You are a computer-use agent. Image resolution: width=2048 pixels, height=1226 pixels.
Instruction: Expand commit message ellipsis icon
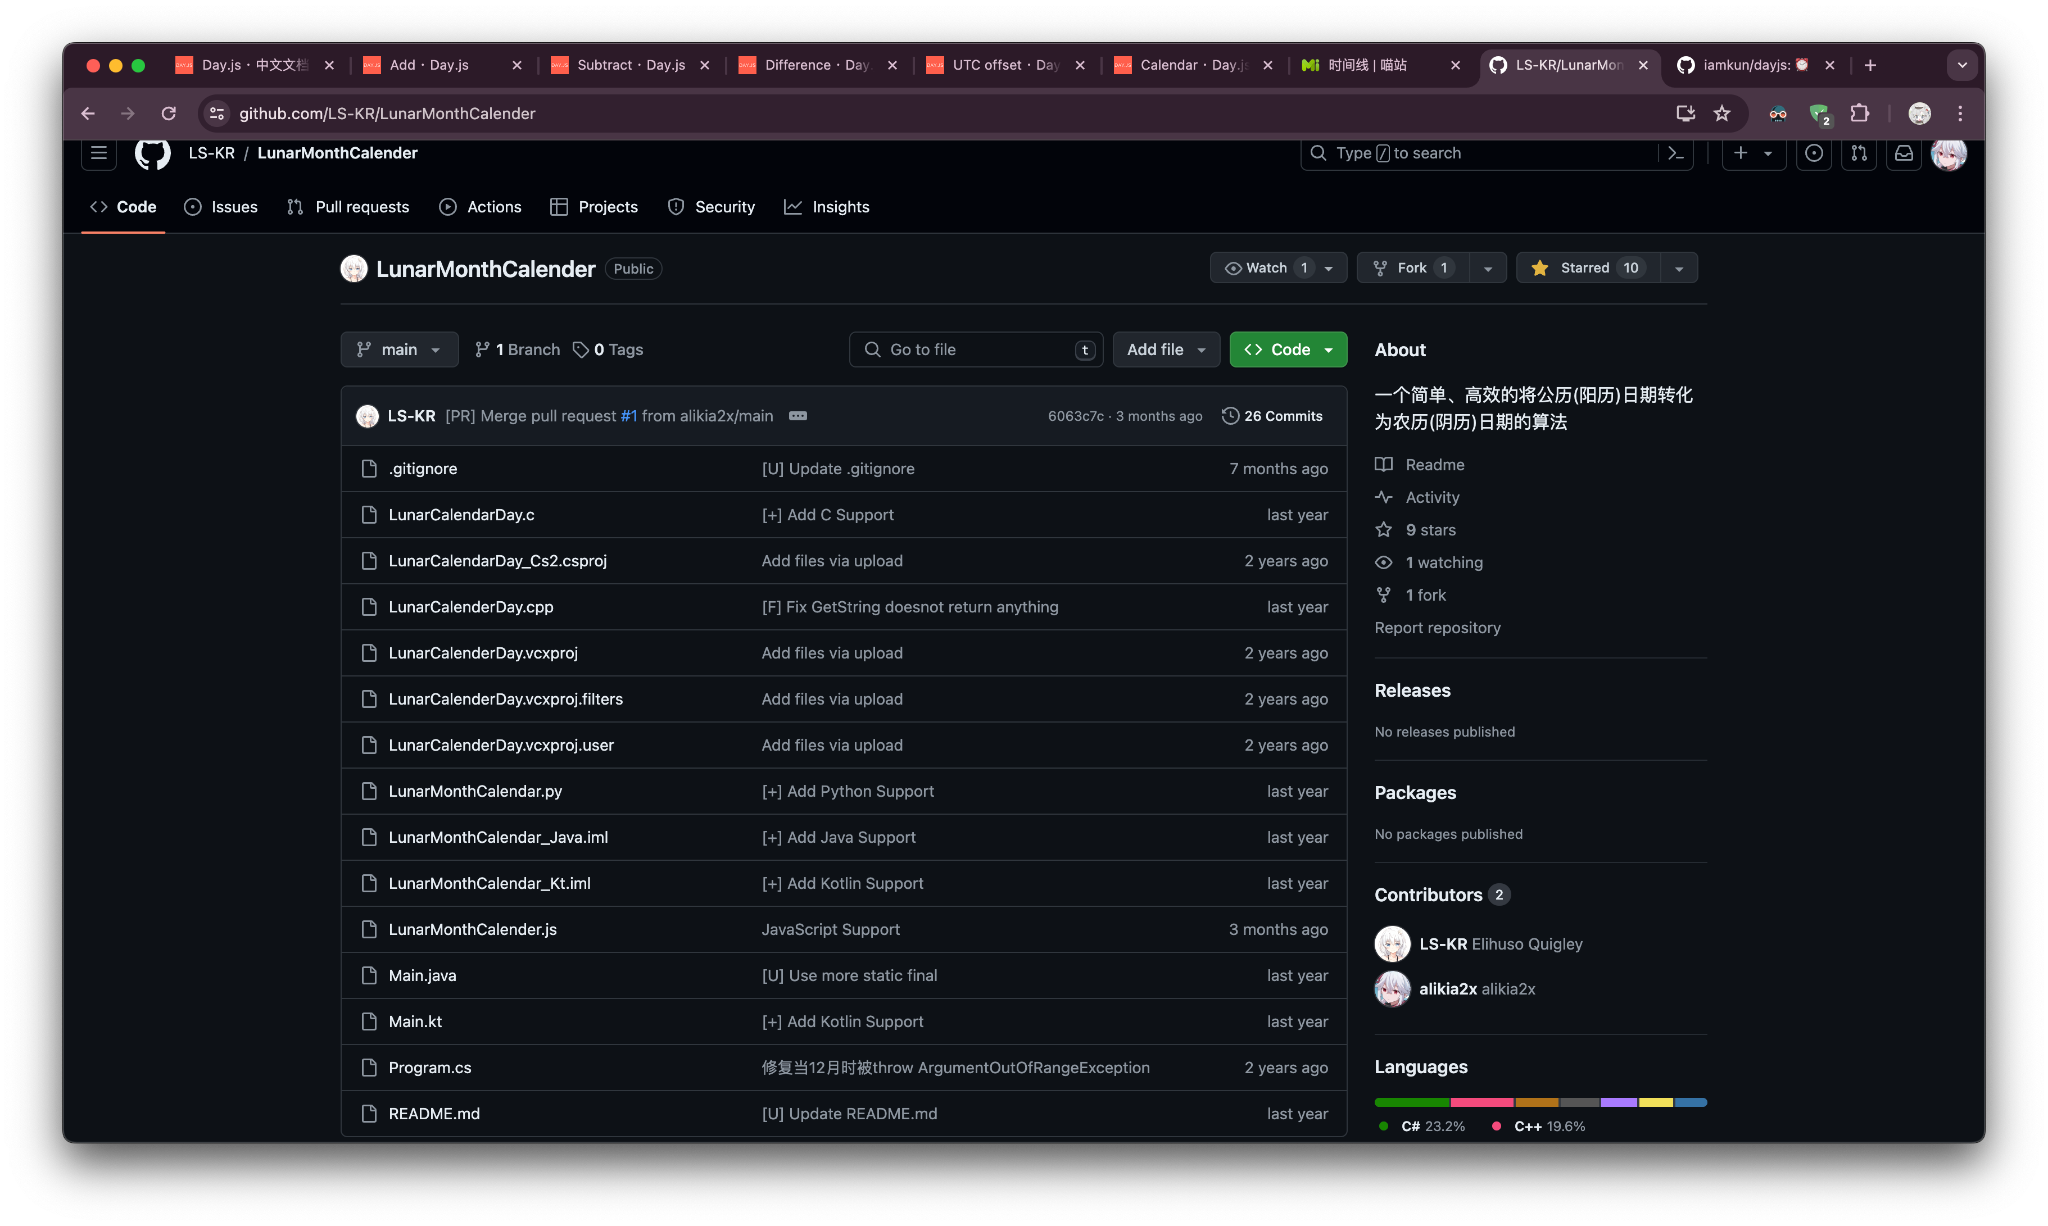(797, 416)
